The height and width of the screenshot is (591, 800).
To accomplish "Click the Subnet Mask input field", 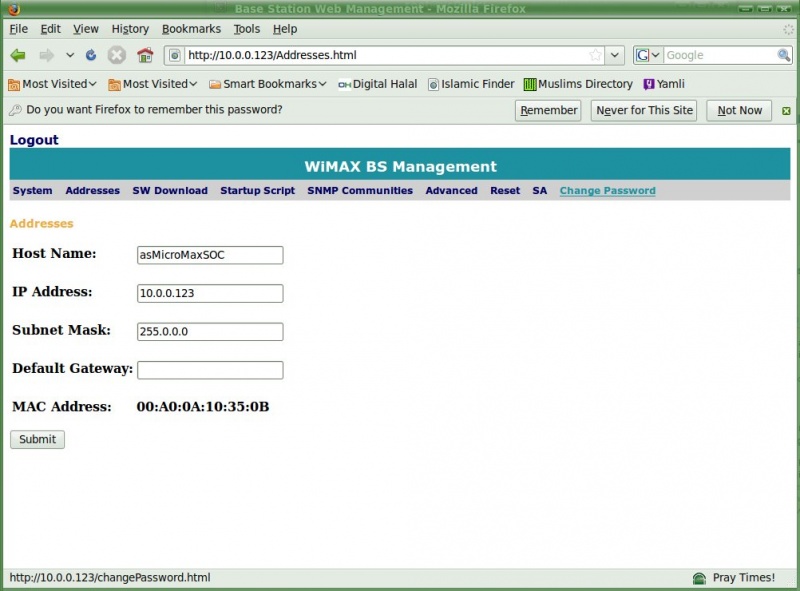I will 210,332.
